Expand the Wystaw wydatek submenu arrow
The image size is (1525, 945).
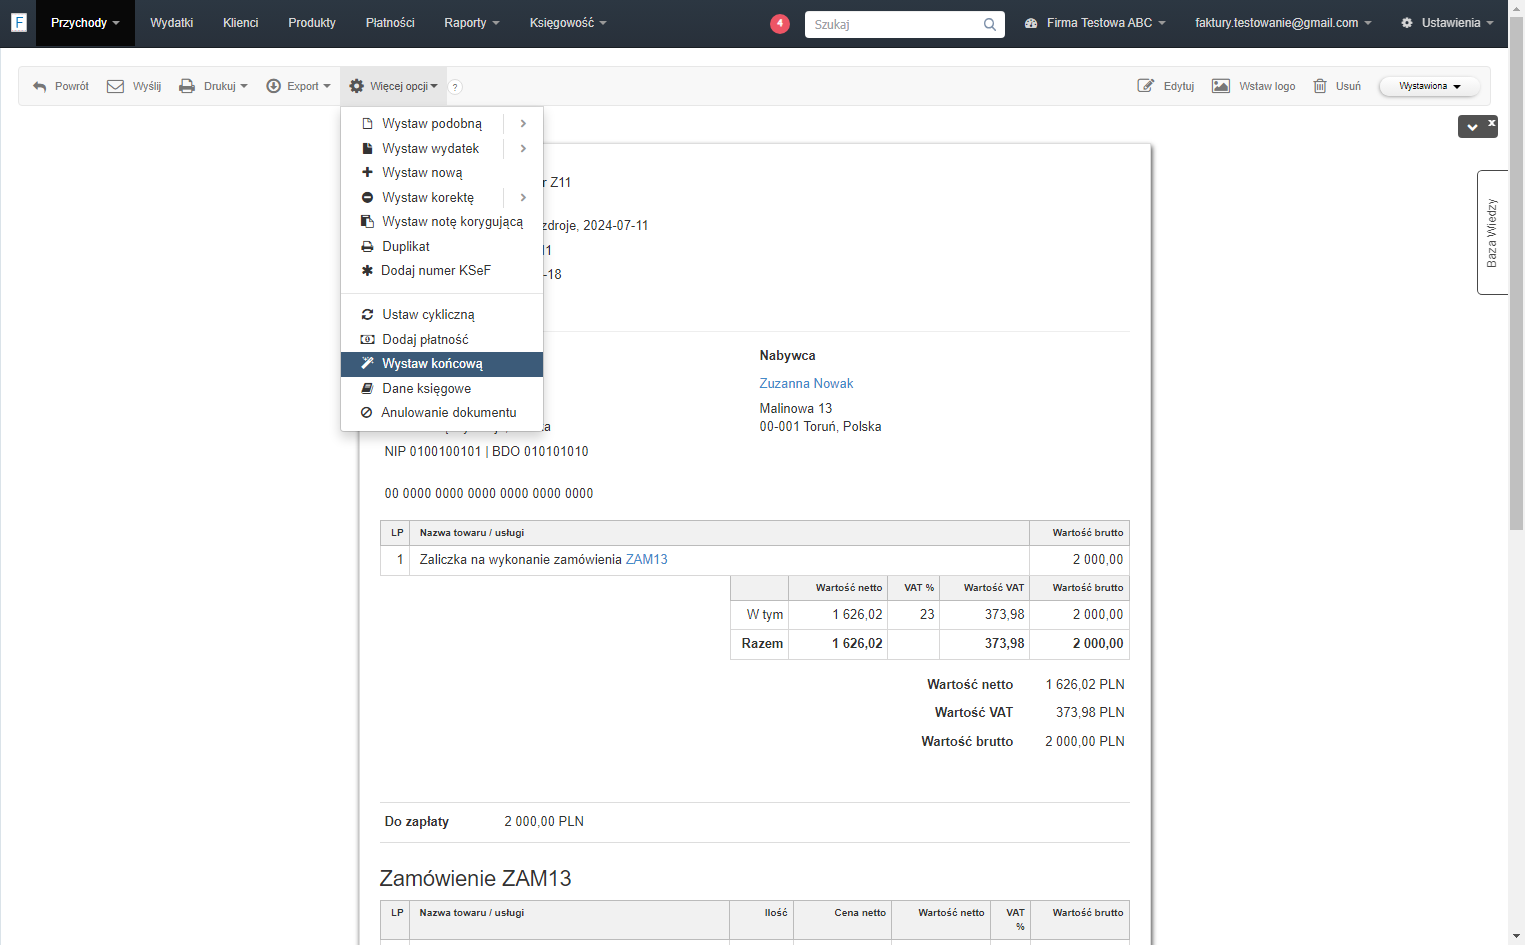click(x=523, y=148)
